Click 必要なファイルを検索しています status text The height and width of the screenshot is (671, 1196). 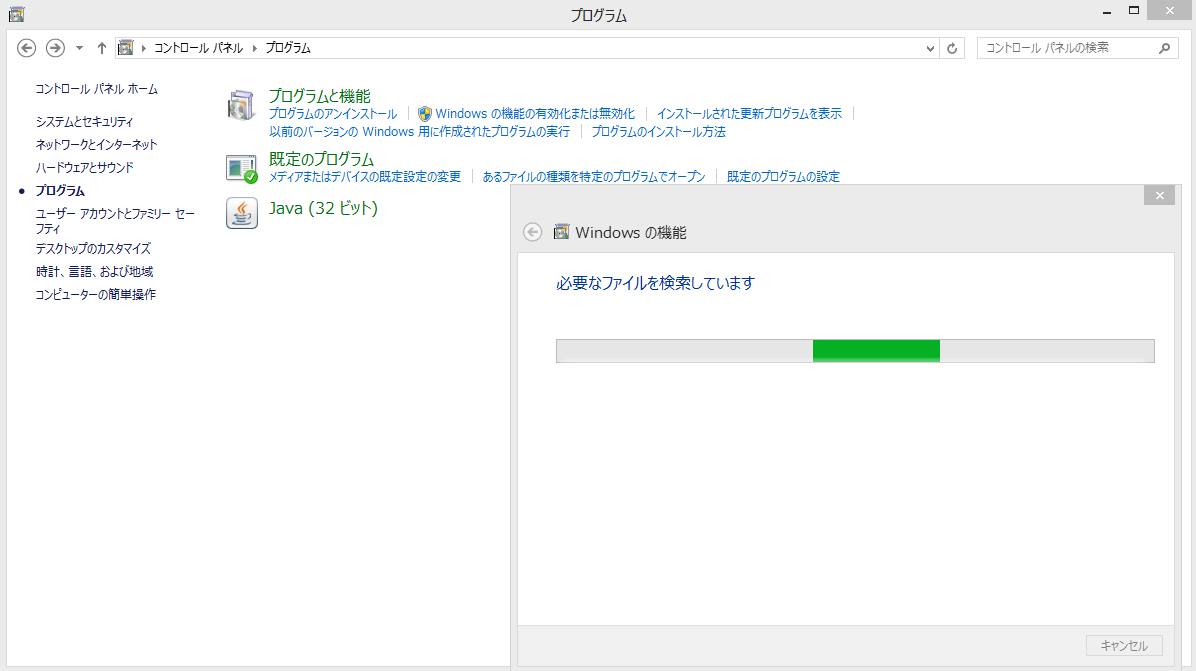click(x=655, y=284)
